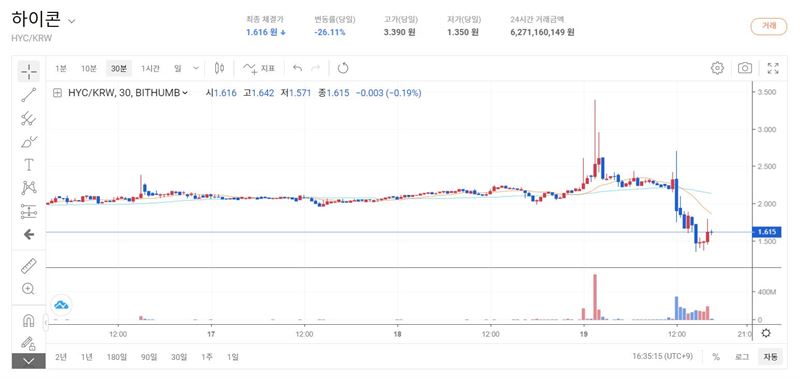Set the range to 2년
Viewport: 800px width, 378px height.
[x=61, y=357]
